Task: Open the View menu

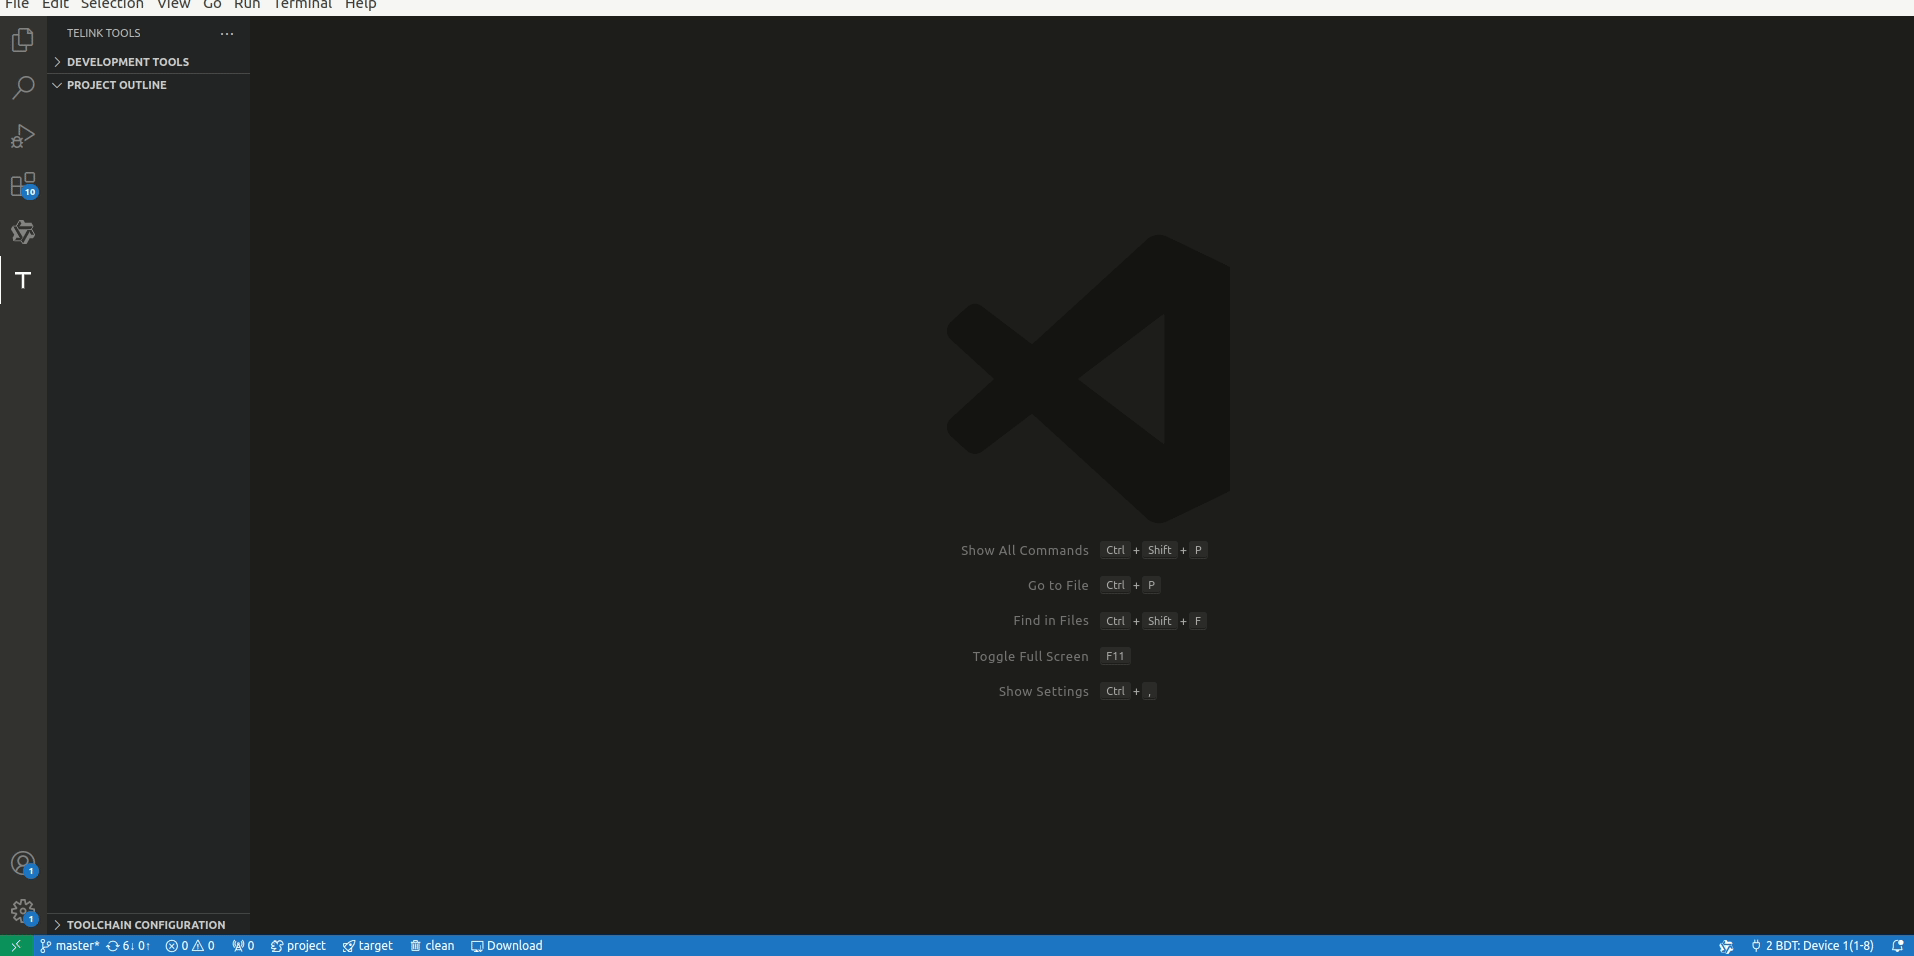Action: [173, 5]
